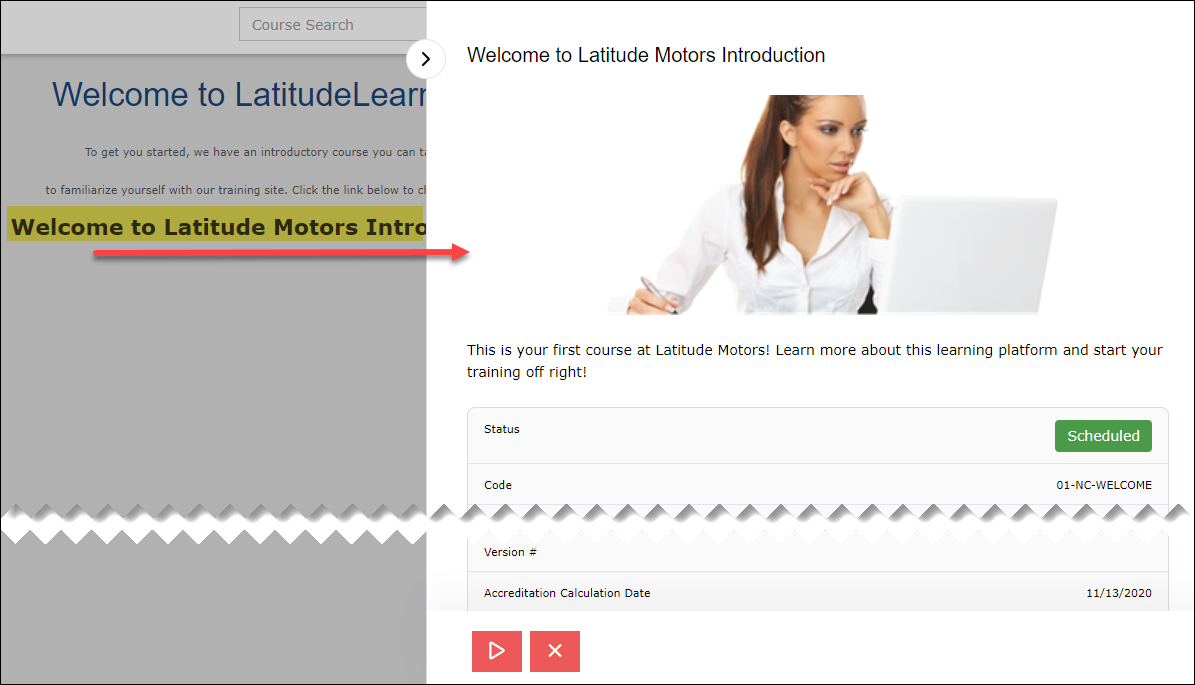Click the Version # row label
The width and height of the screenshot is (1195, 685).
click(x=510, y=552)
